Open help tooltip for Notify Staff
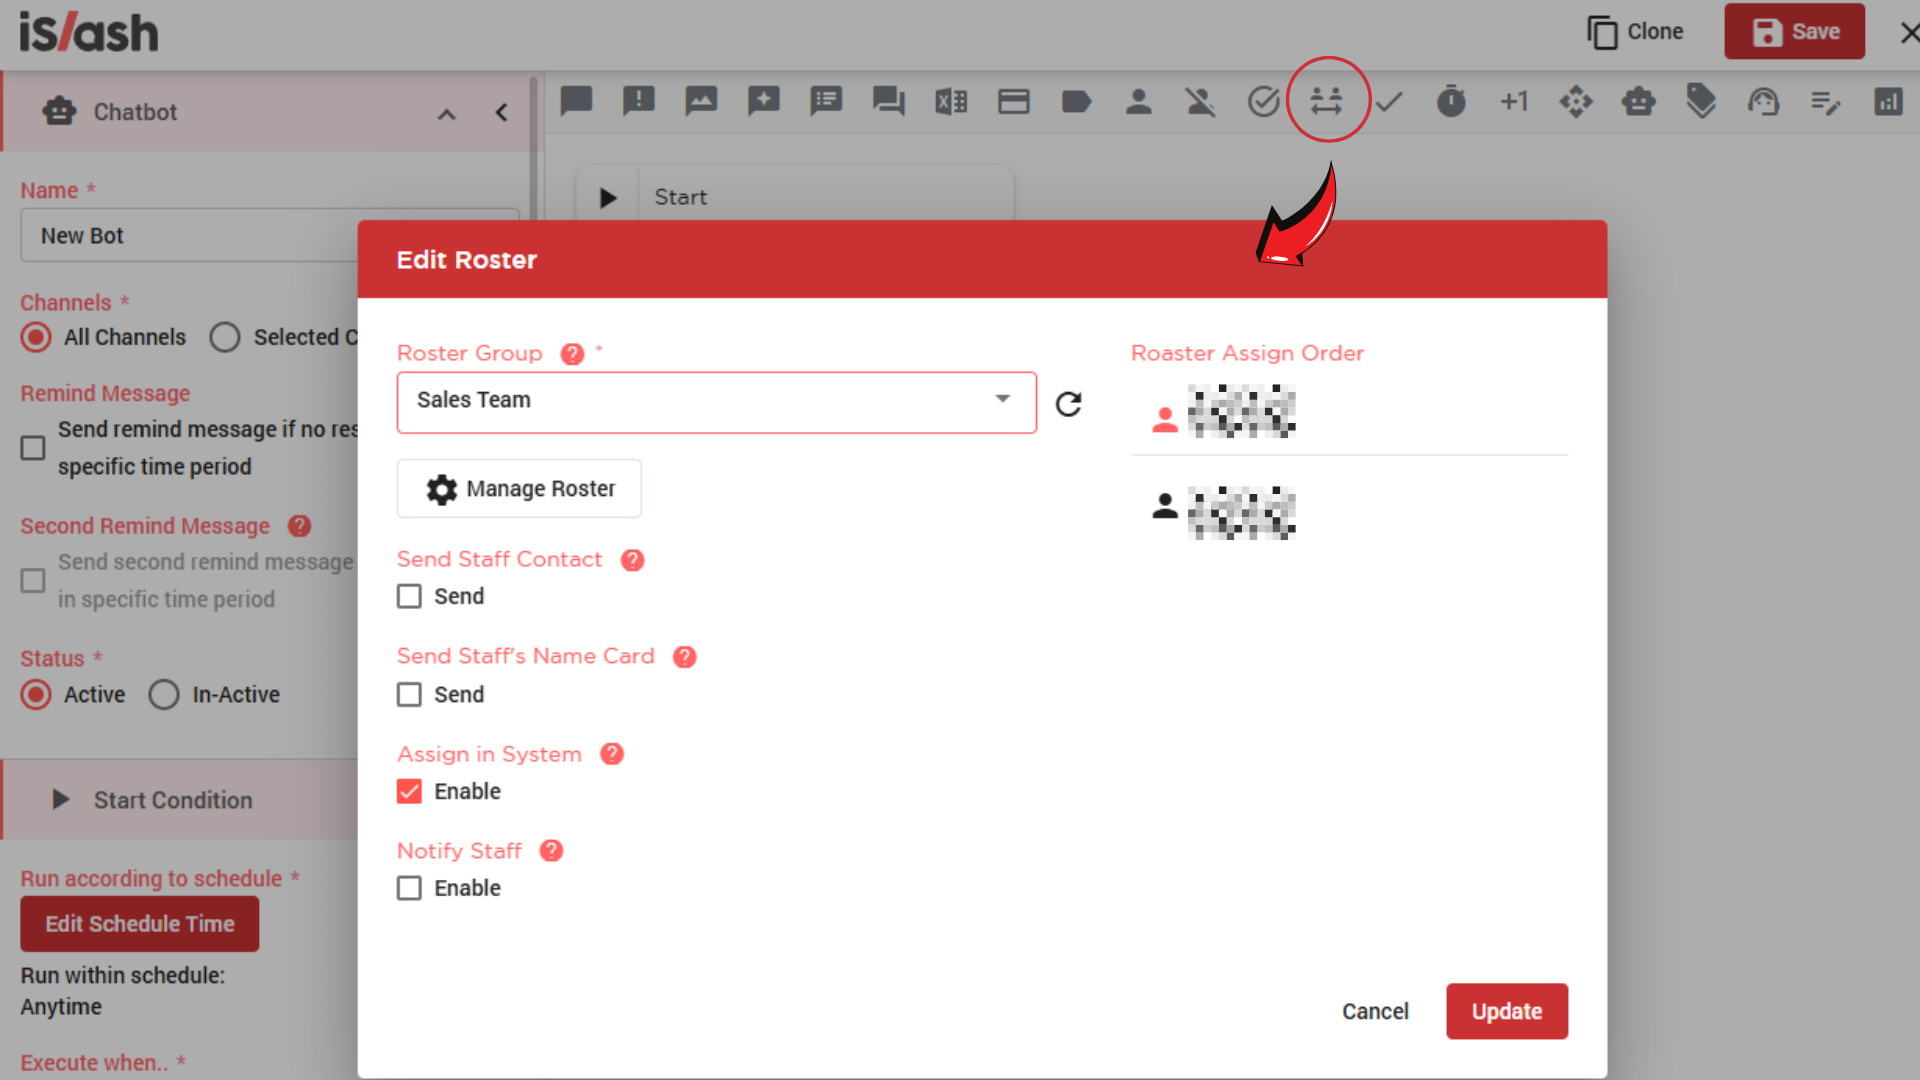Screen dimensions: 1920x1080 pyautogui.click(x=551, y=851)
